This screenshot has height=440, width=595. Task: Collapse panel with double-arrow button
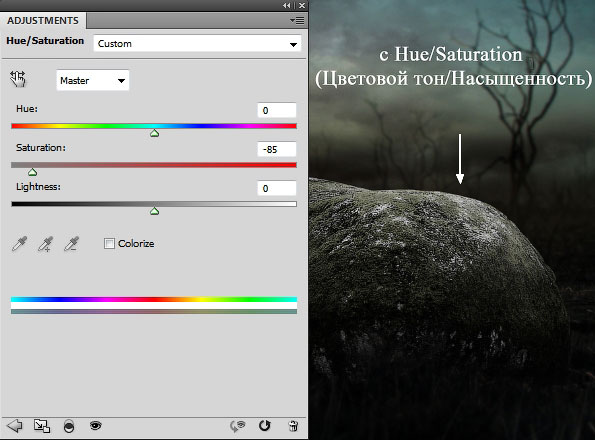click(286, 5)
